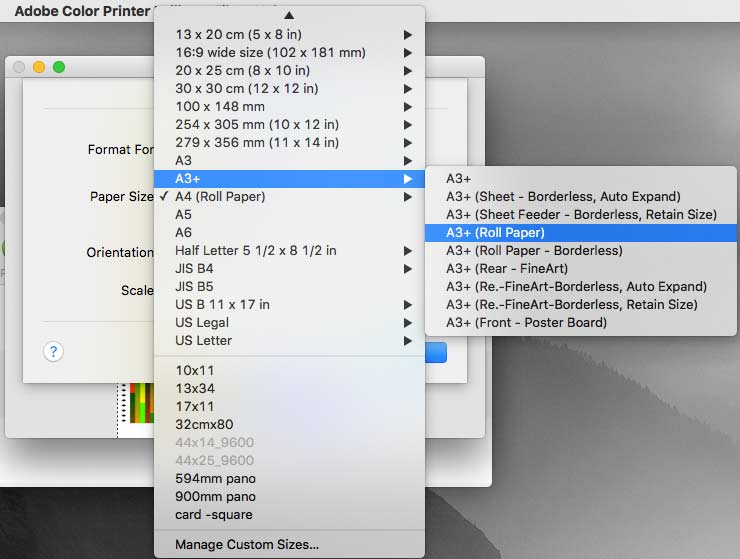Screen dimensions: 740x559
Task: Select 254 x 305 mm (10 x 12 in)
Action: tap(289, 125)
